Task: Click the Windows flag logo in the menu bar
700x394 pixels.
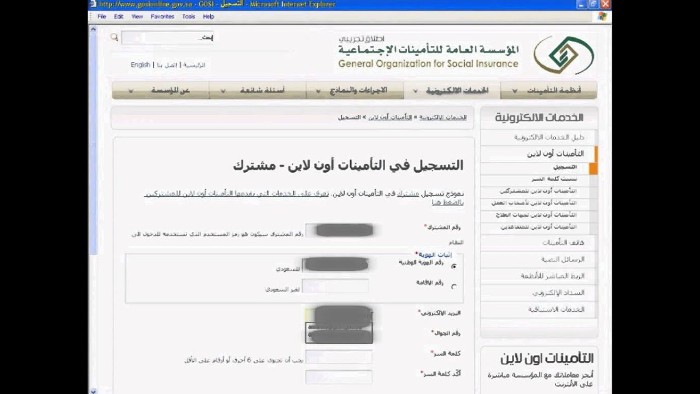Action: coord(602,17)
